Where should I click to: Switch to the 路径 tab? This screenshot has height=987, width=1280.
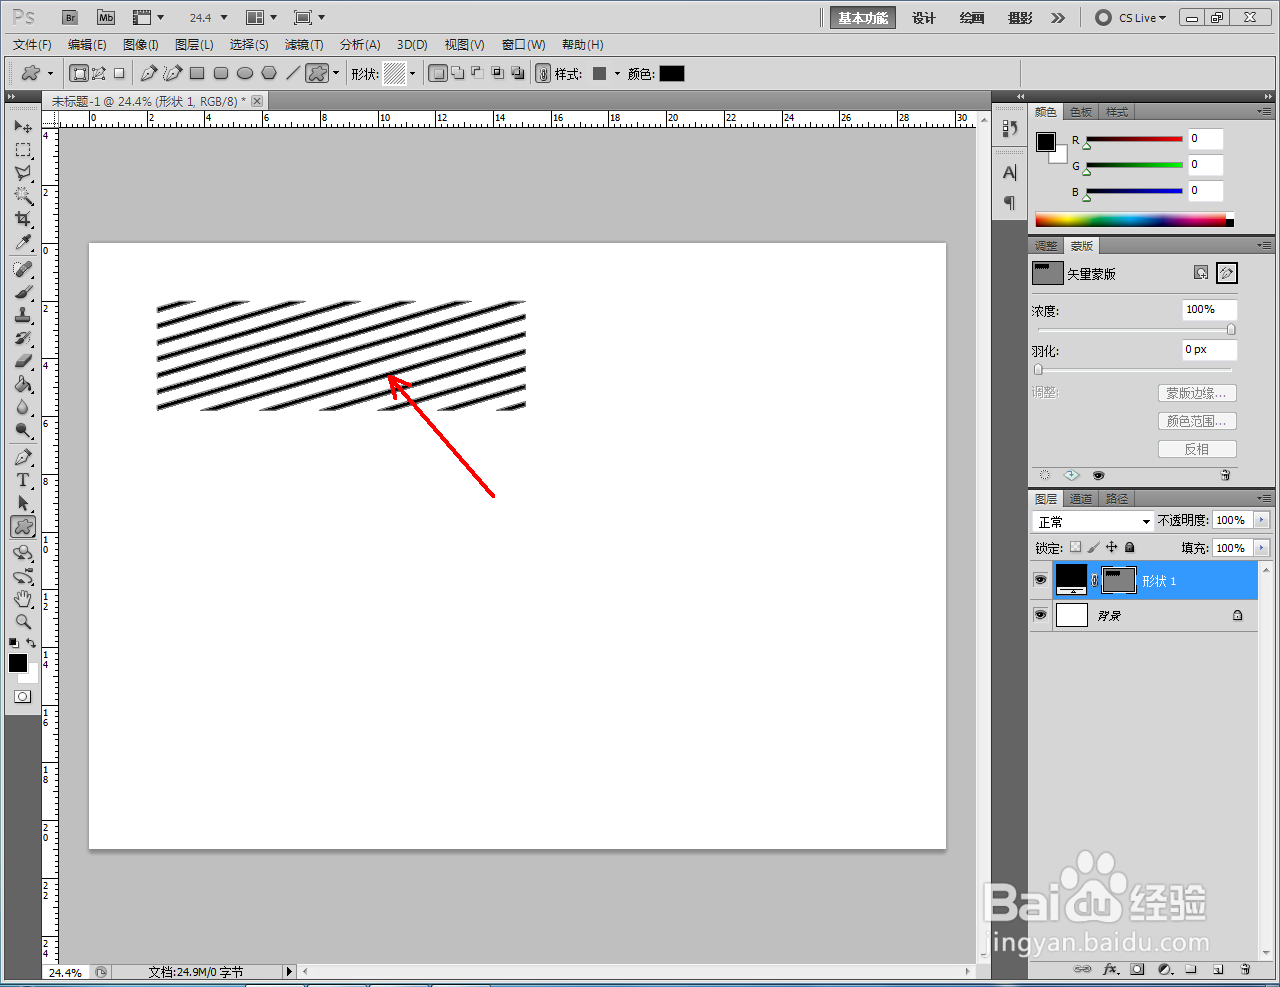(1117, 498)
